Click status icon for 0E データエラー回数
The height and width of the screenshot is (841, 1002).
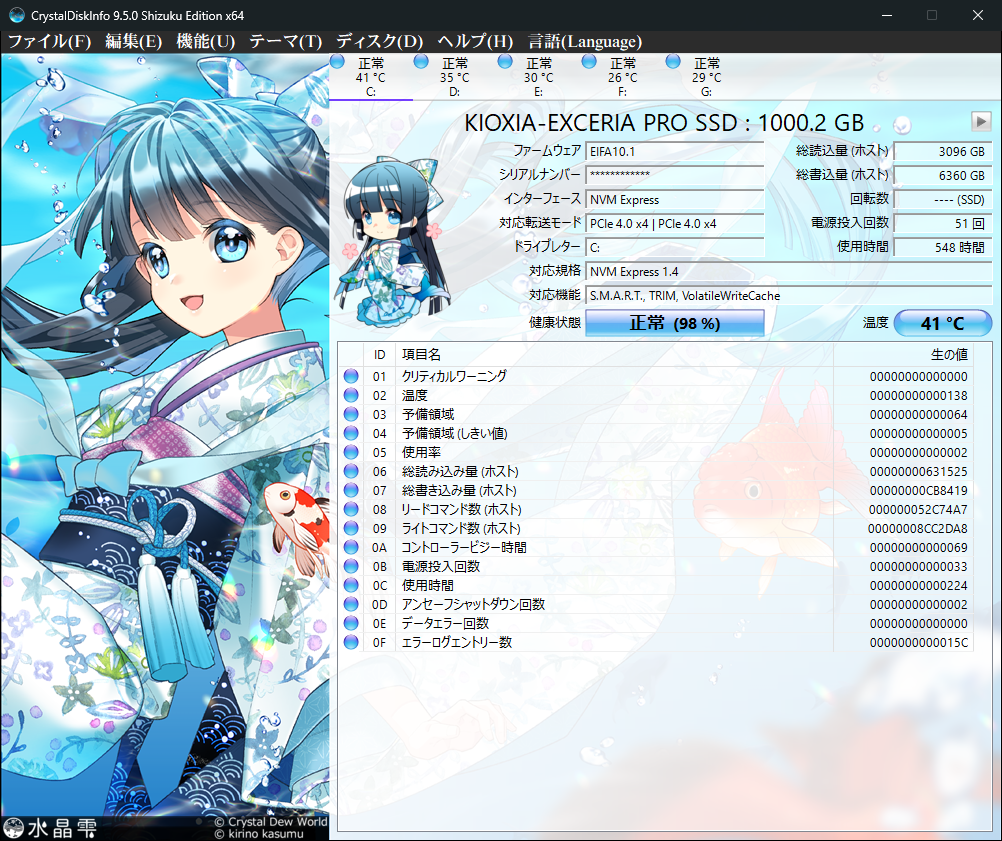click(351, 623)
